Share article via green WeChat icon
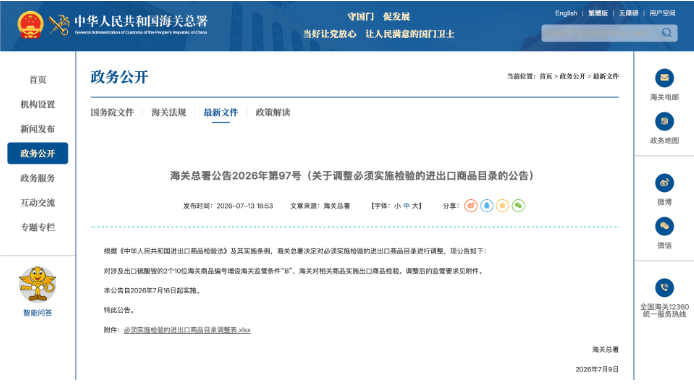 (x=518, y=205)
